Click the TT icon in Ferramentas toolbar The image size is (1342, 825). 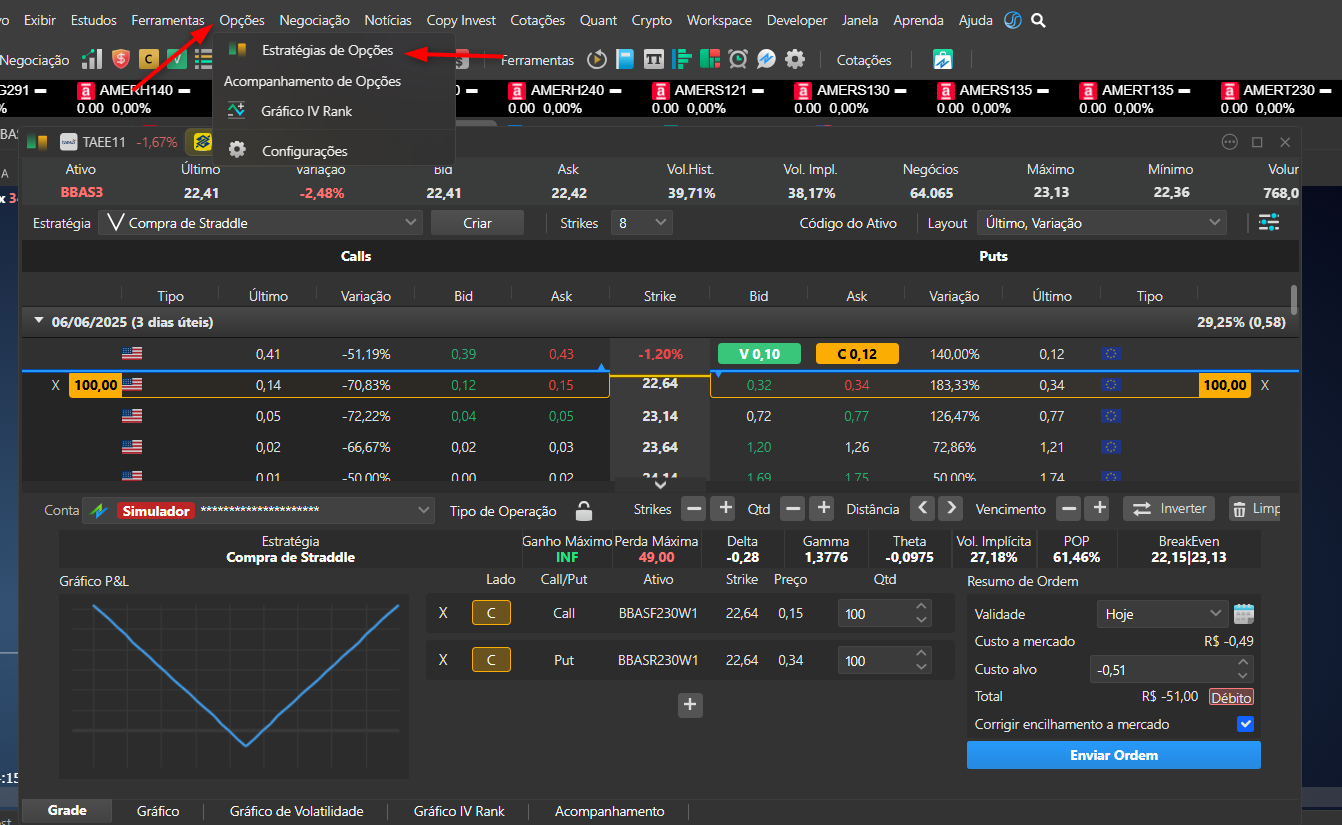pos(654,60)
